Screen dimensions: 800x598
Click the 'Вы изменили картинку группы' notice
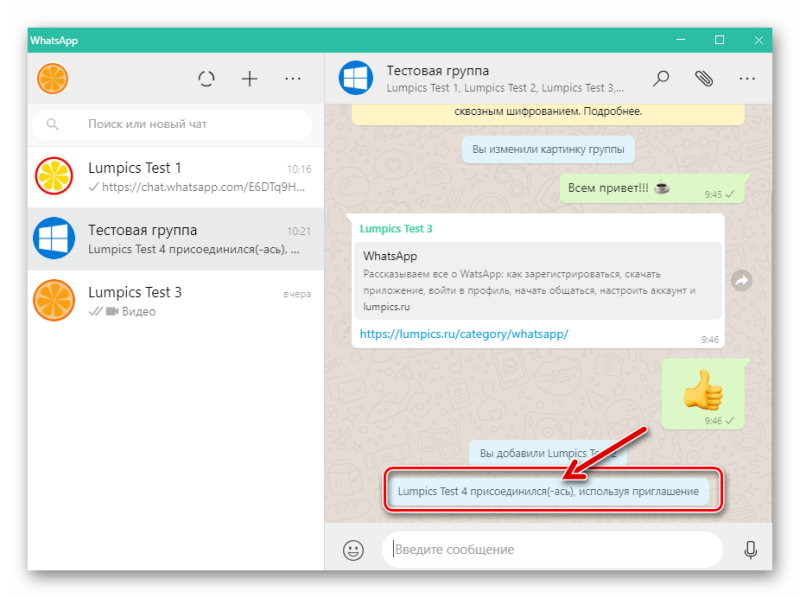pyautogui.click(x=548, y=150)
